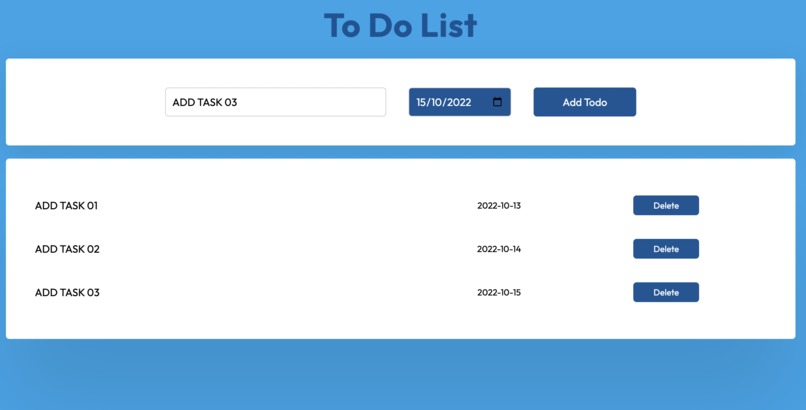
Task: Select the ADD TASK 03 list row text
Action: 67,292
